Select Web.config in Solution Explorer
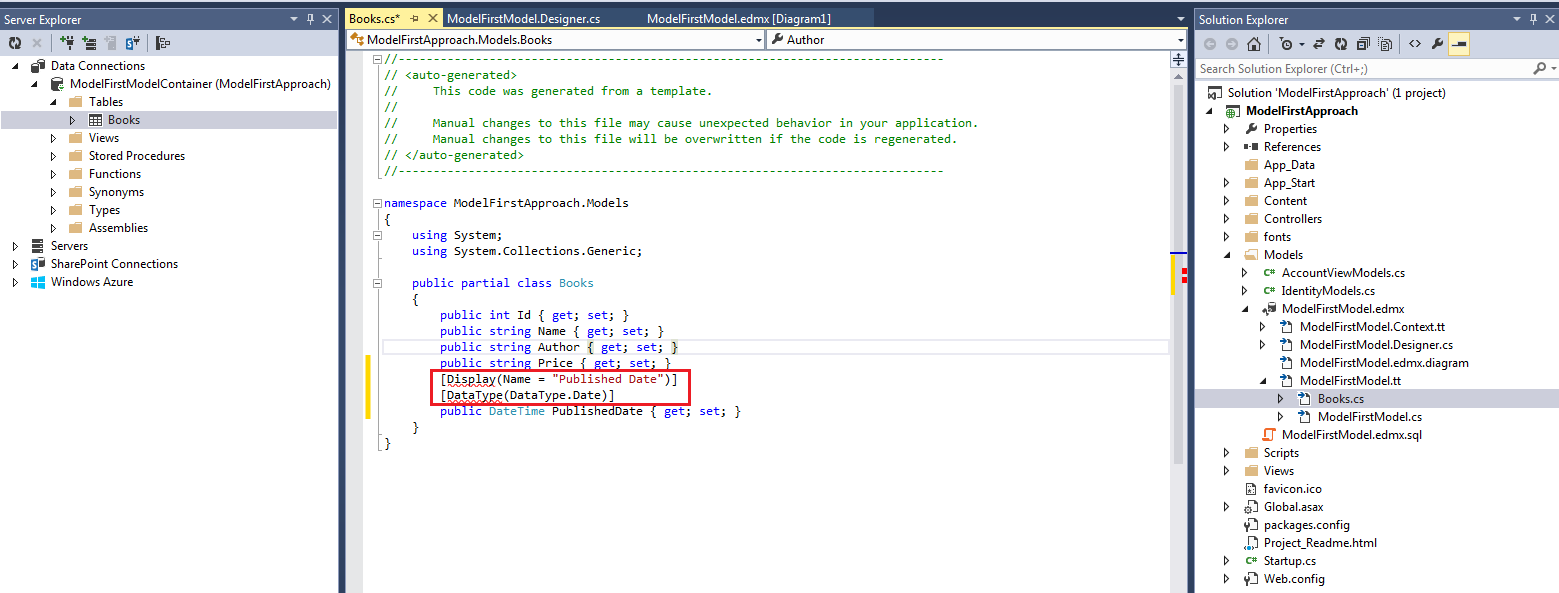Image resolution: width=1559 pixels, height=593 pixels. (x=1294, y=579)
